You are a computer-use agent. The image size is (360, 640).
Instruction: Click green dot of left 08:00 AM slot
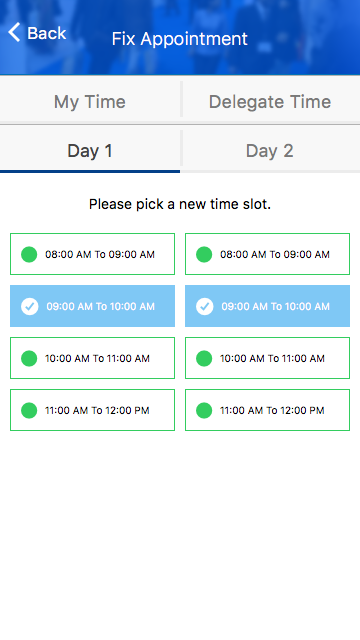point(29,254)
